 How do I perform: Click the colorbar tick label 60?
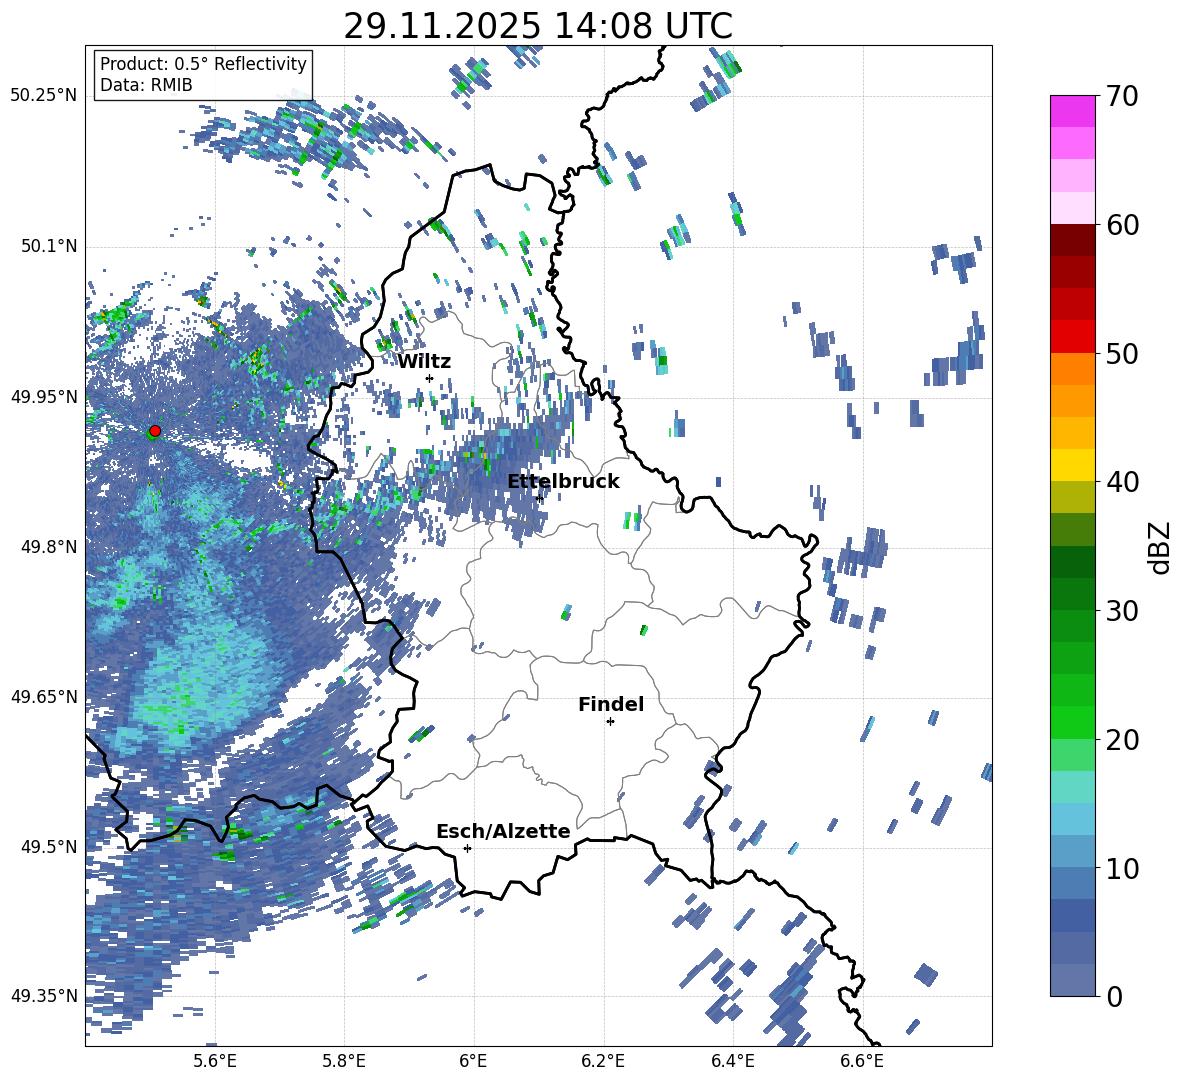tap(1122, 225)
